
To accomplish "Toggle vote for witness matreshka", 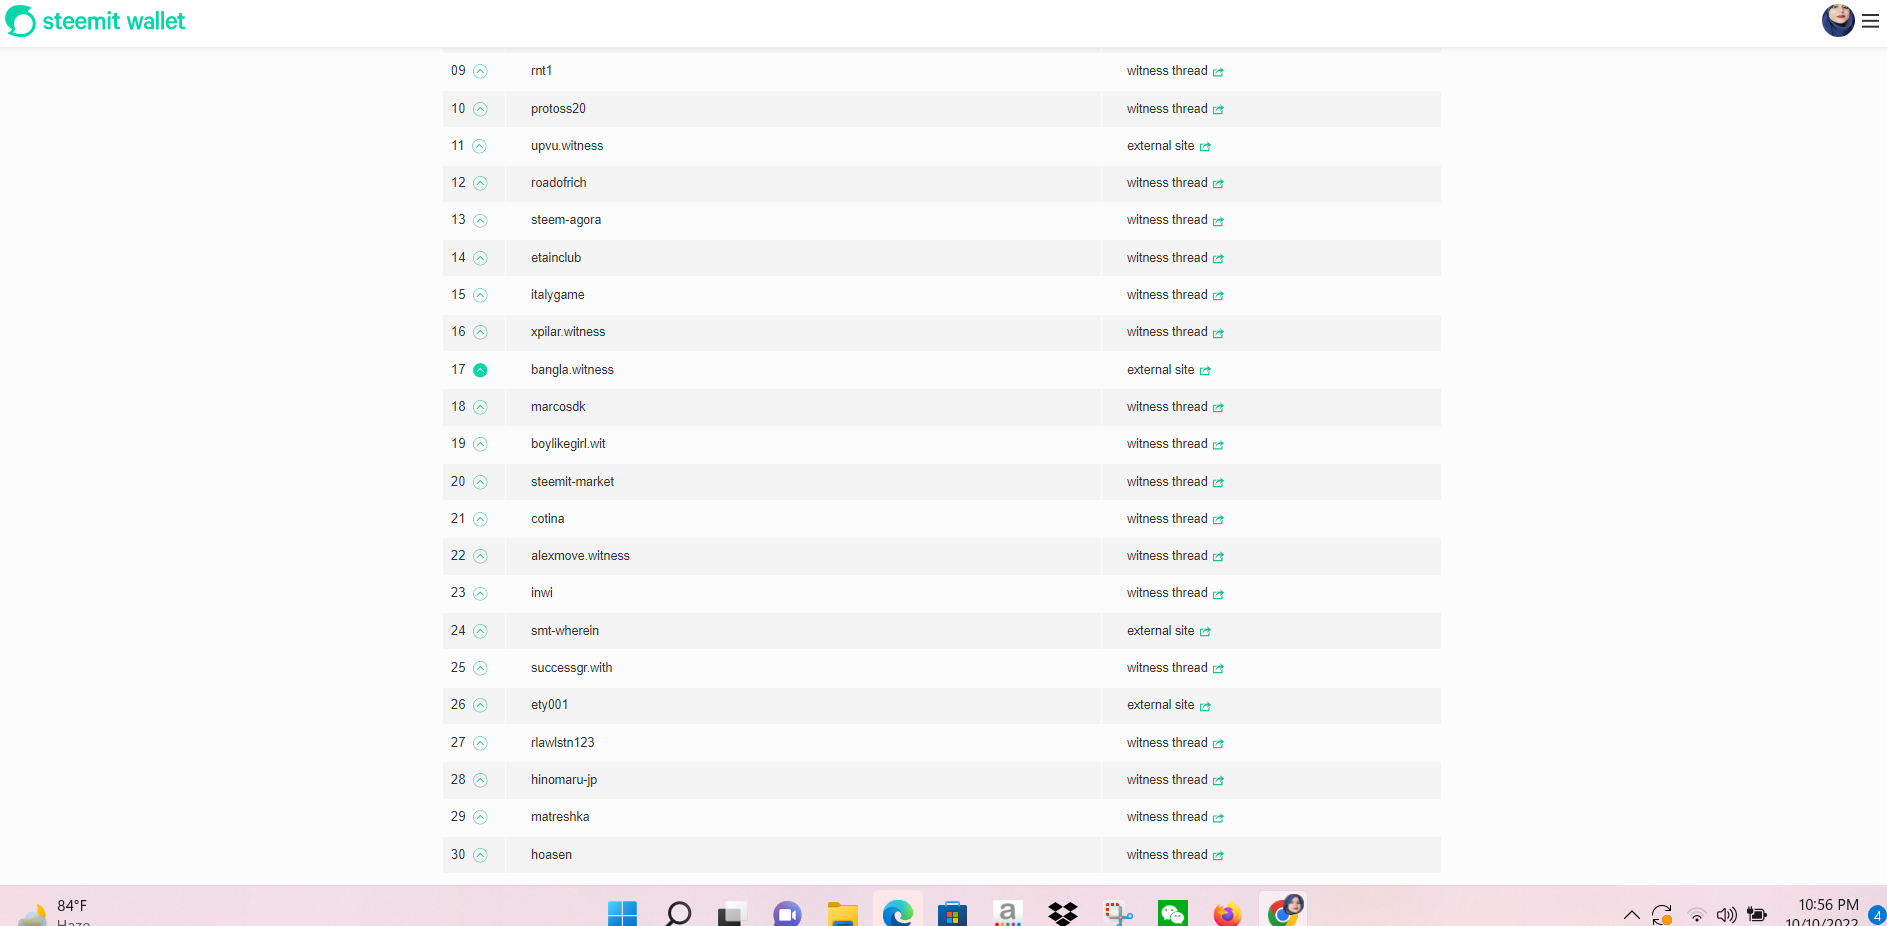I will [x=480, y=817].
